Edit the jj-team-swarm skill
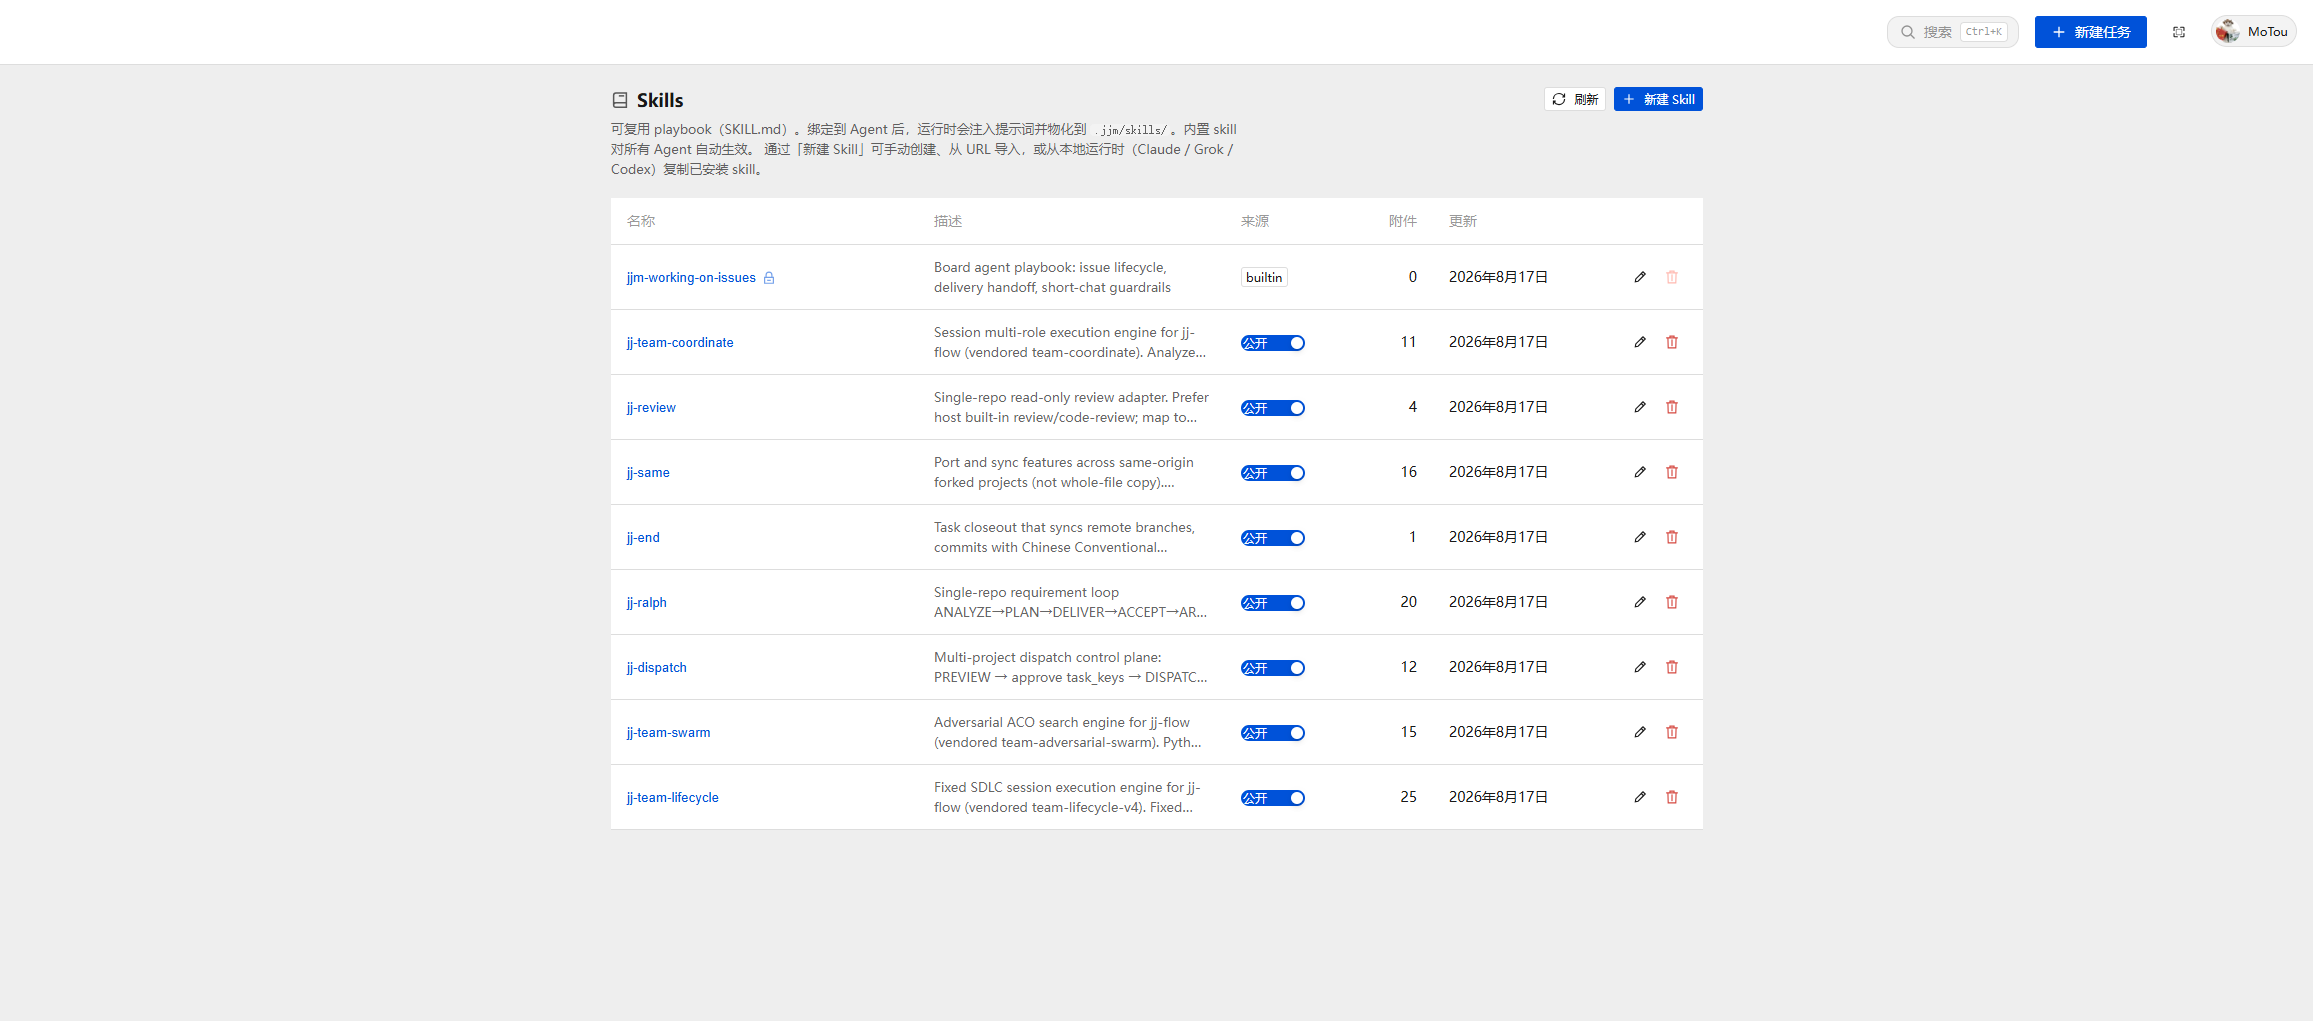 (x=1640, y=732)
